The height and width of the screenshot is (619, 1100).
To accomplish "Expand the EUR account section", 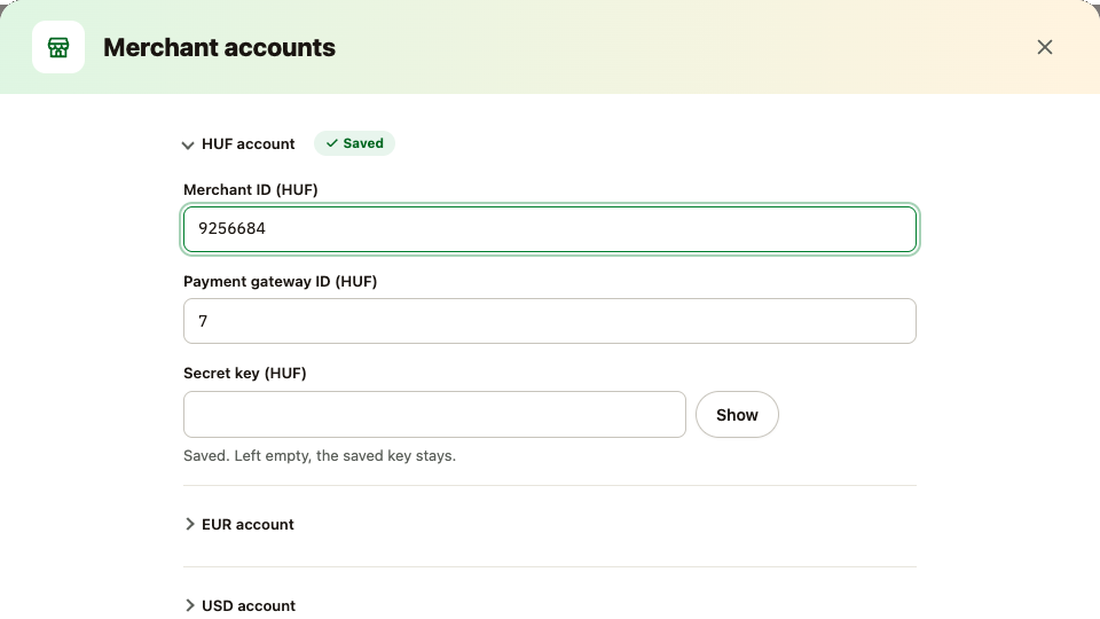I will point(239,524).
